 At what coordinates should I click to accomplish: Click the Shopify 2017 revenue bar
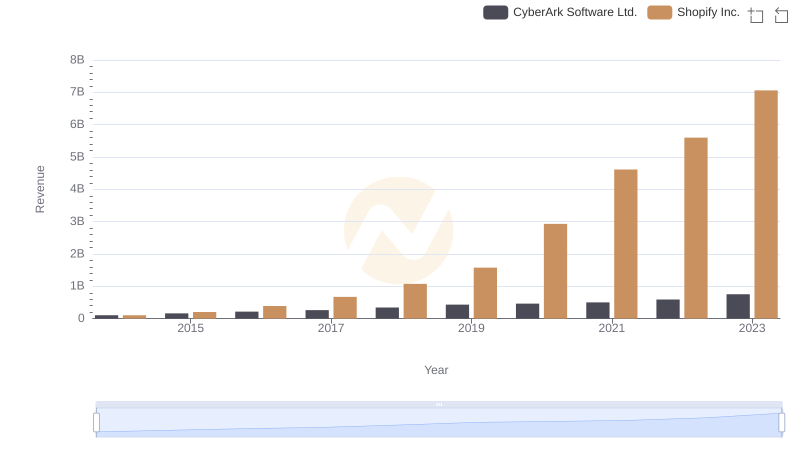coord(345,308)
